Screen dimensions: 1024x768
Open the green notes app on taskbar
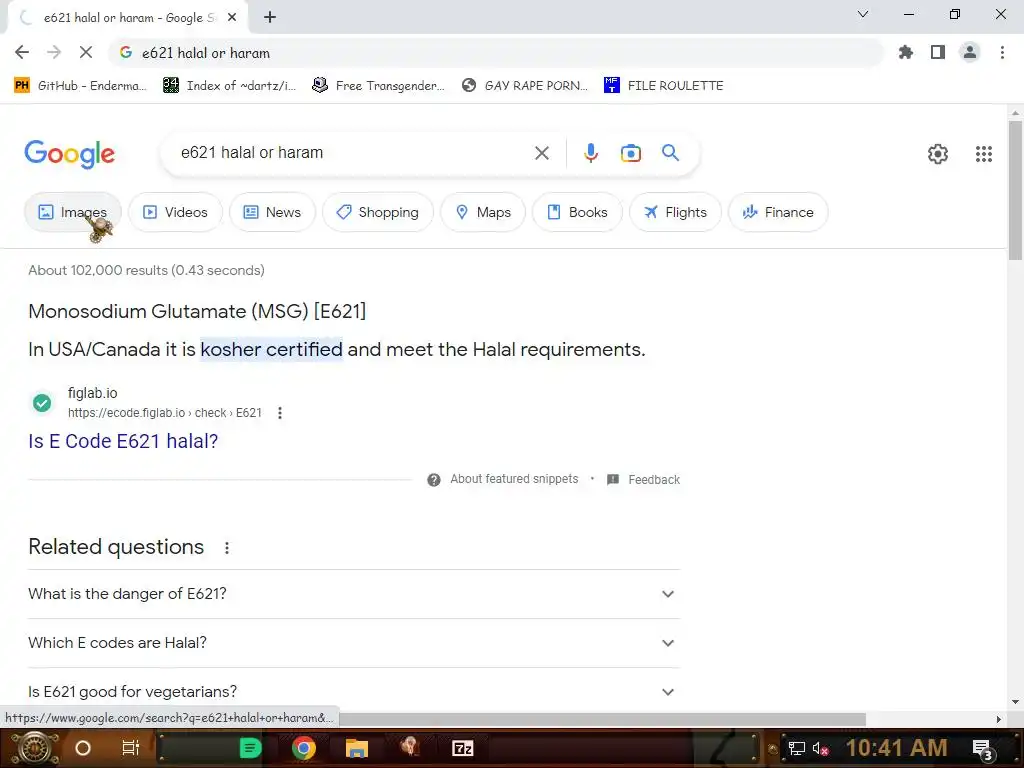tap(250, 748)
